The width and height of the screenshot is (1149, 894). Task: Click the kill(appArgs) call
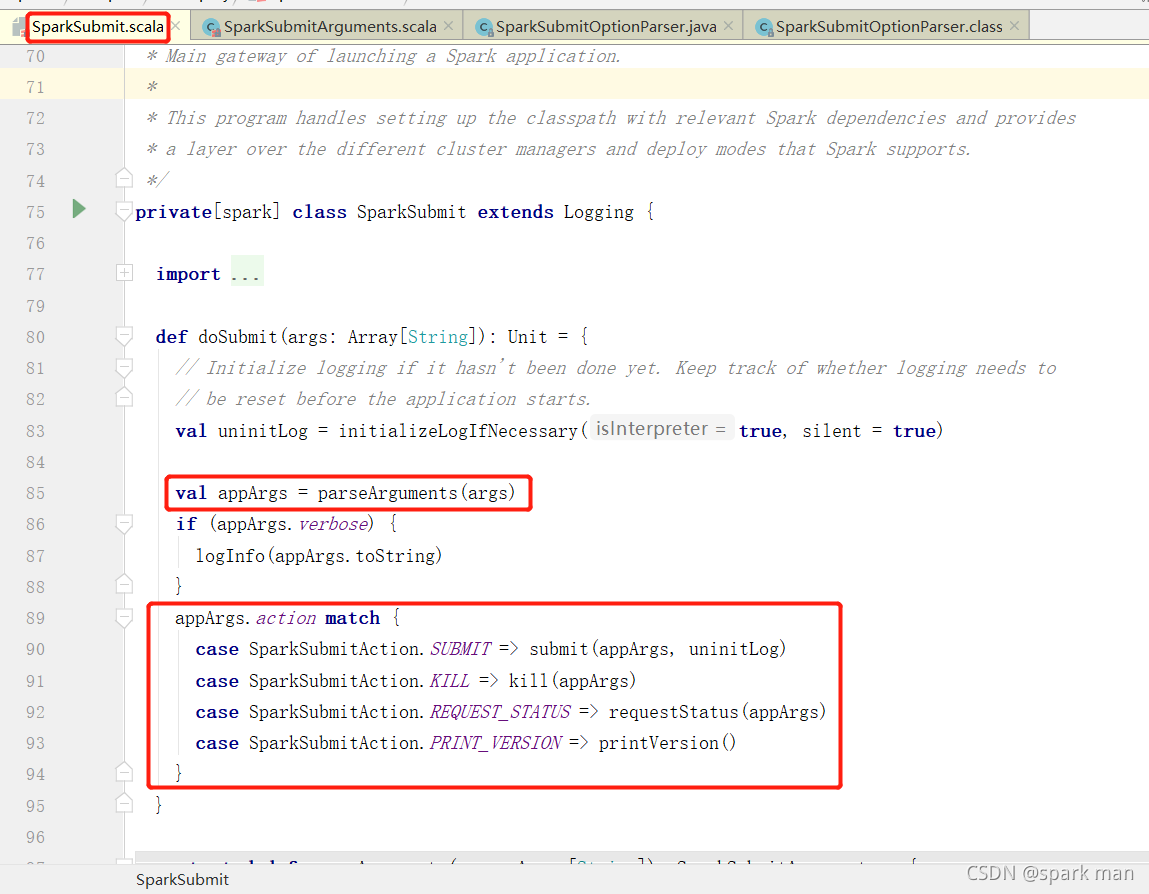pyautogui.click(x=572, y=681)
